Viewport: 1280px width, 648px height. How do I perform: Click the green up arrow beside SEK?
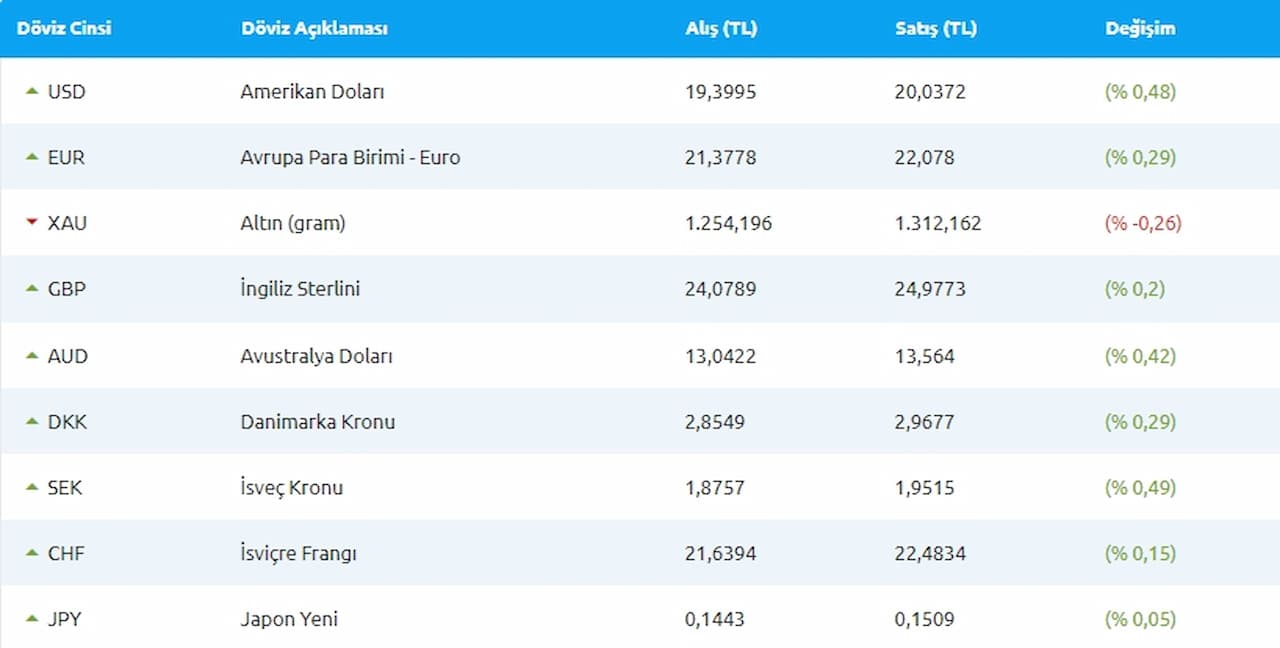[32, 488]
